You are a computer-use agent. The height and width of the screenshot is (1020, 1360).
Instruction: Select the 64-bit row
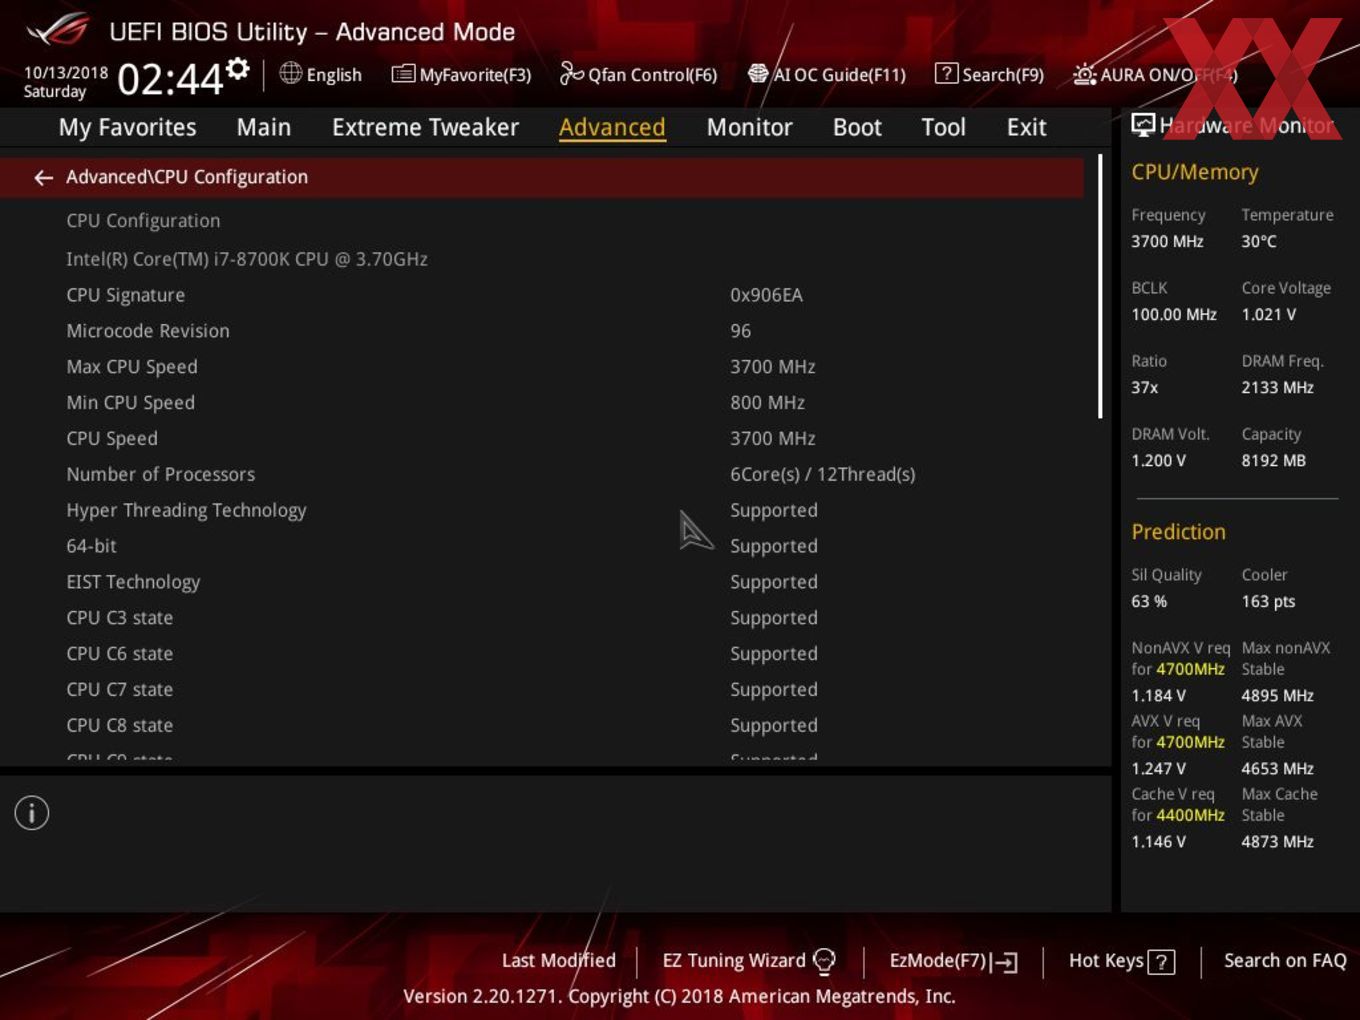[541, 546]
